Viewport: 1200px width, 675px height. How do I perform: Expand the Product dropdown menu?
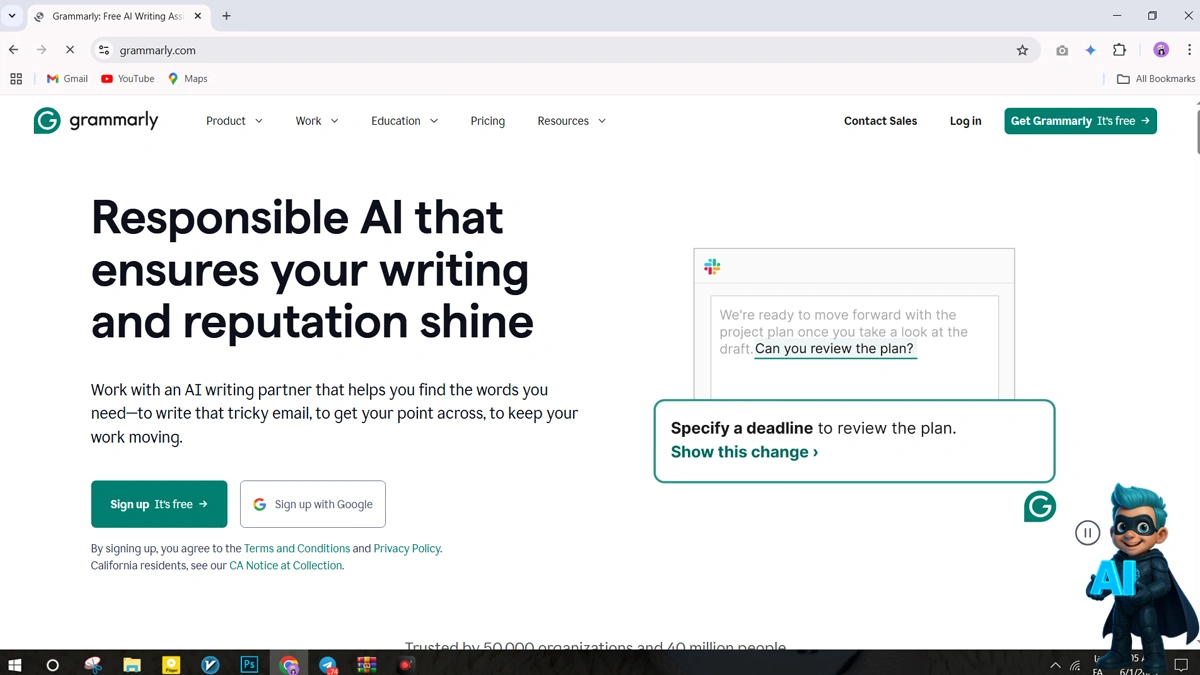[x=235, y=121]
